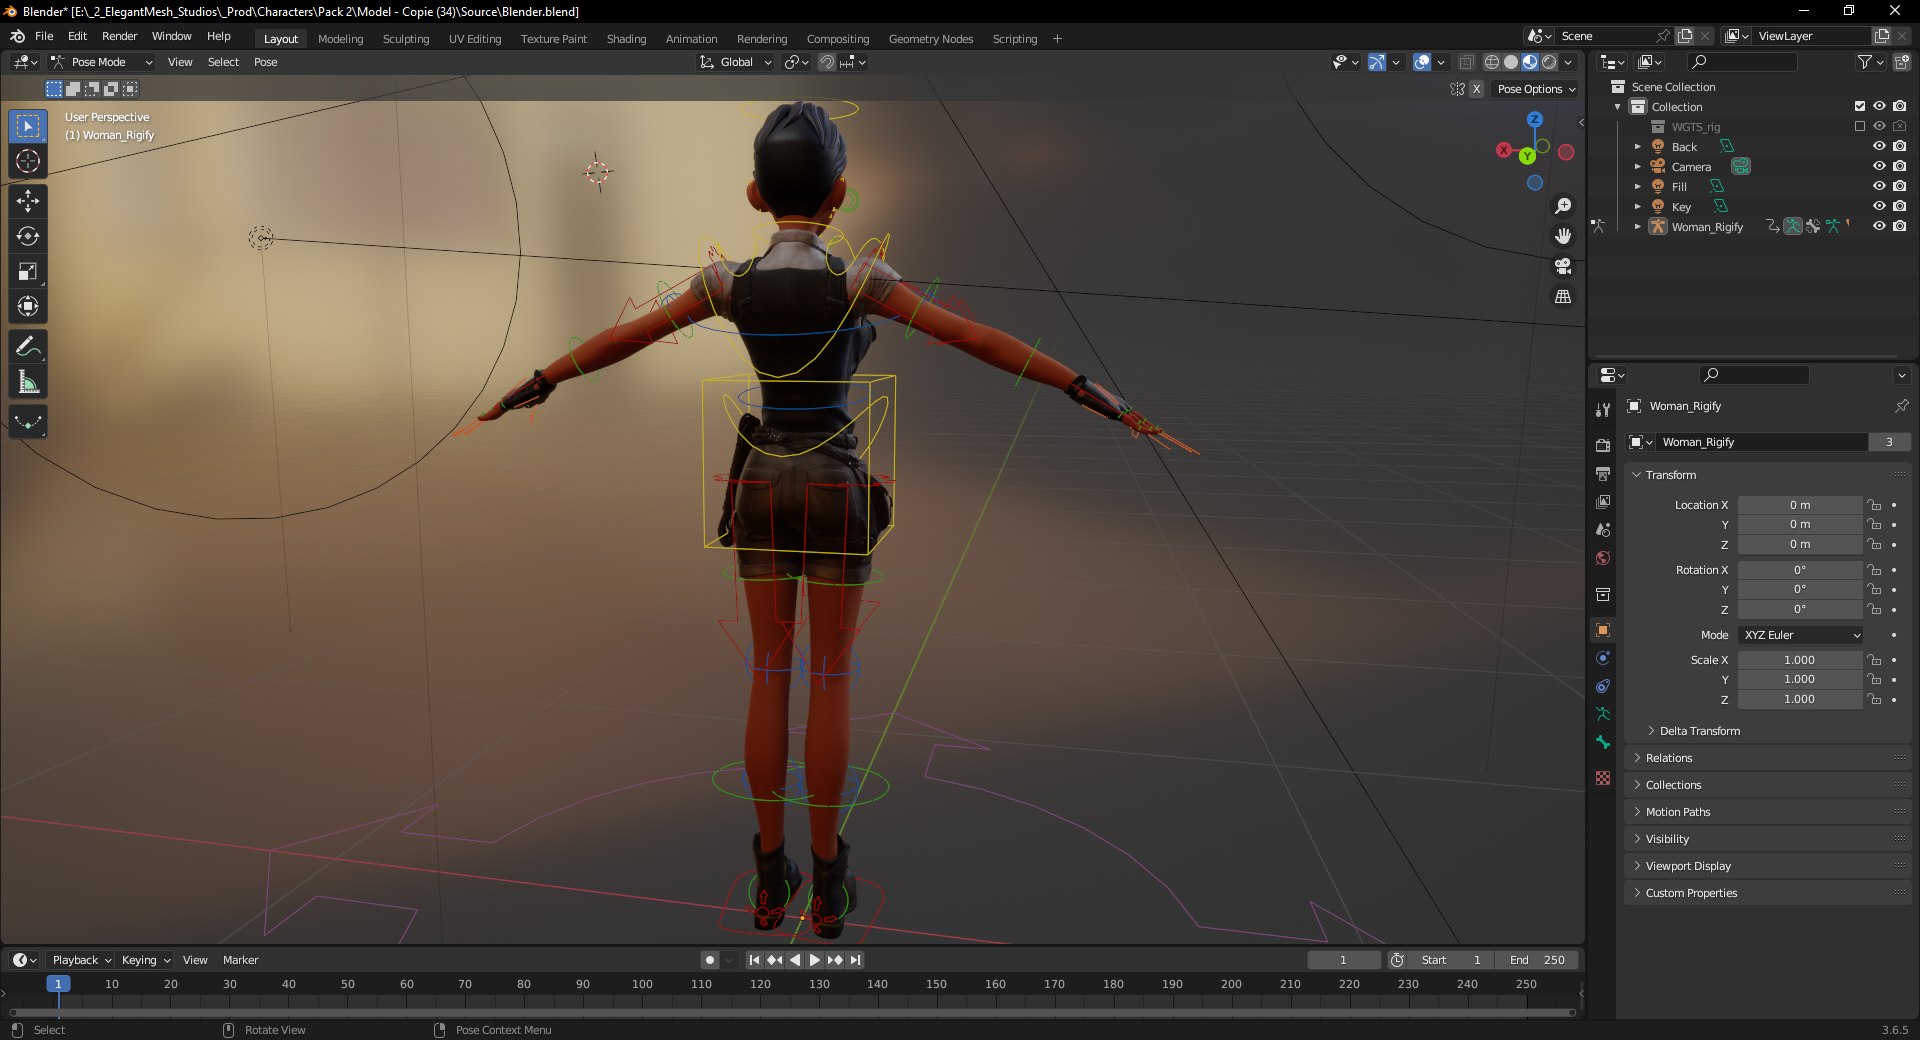The width and height of the screenshot is (1920, 1040).
Task: Switch to orthographic grid view icon
Action: 1563,297
